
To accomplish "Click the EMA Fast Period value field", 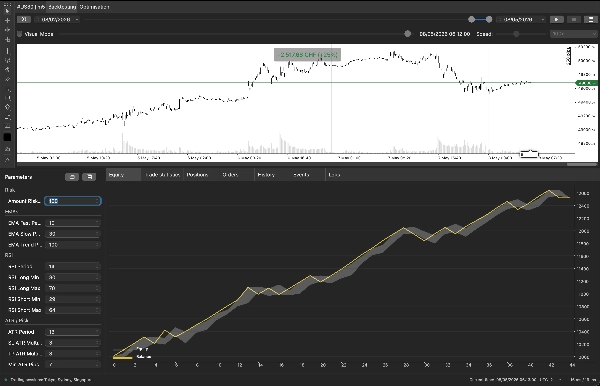I will pos(73,223).
